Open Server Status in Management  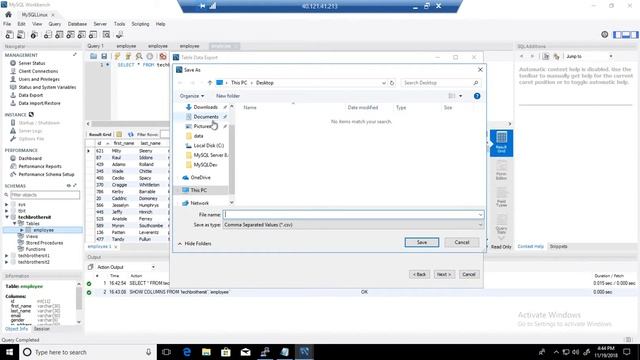(32, 63)
